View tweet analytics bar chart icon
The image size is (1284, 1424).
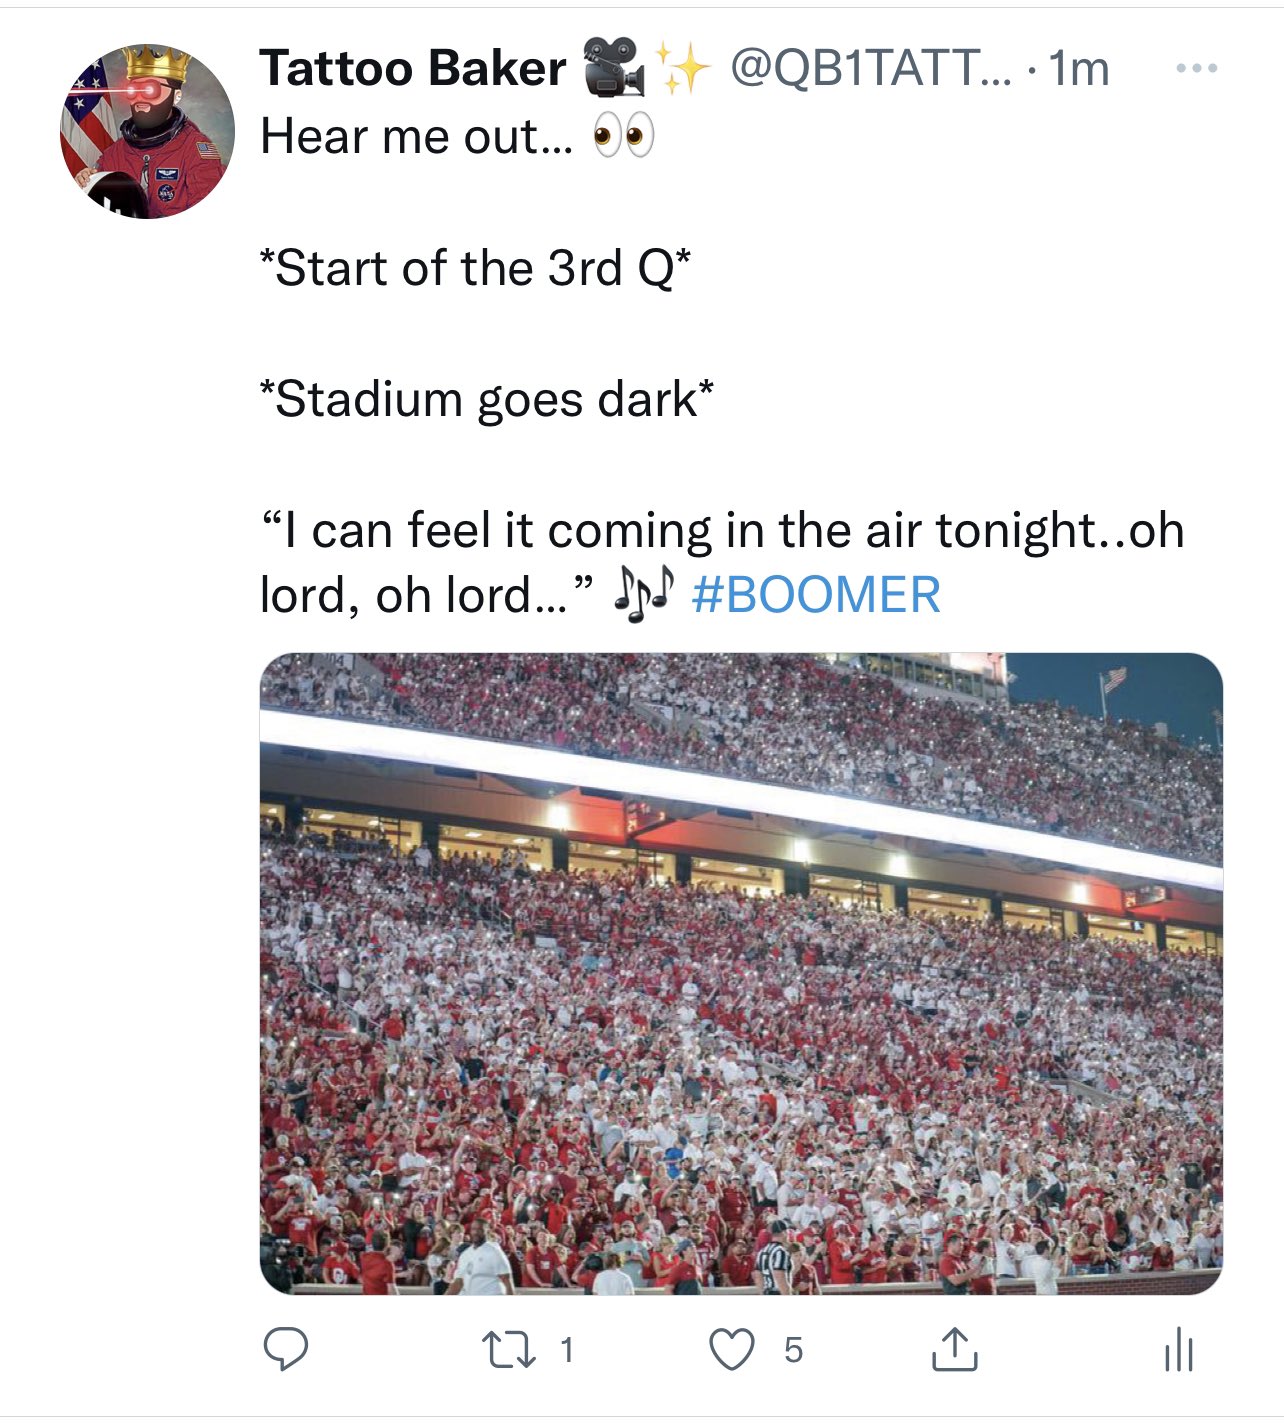[1178, 1350]
